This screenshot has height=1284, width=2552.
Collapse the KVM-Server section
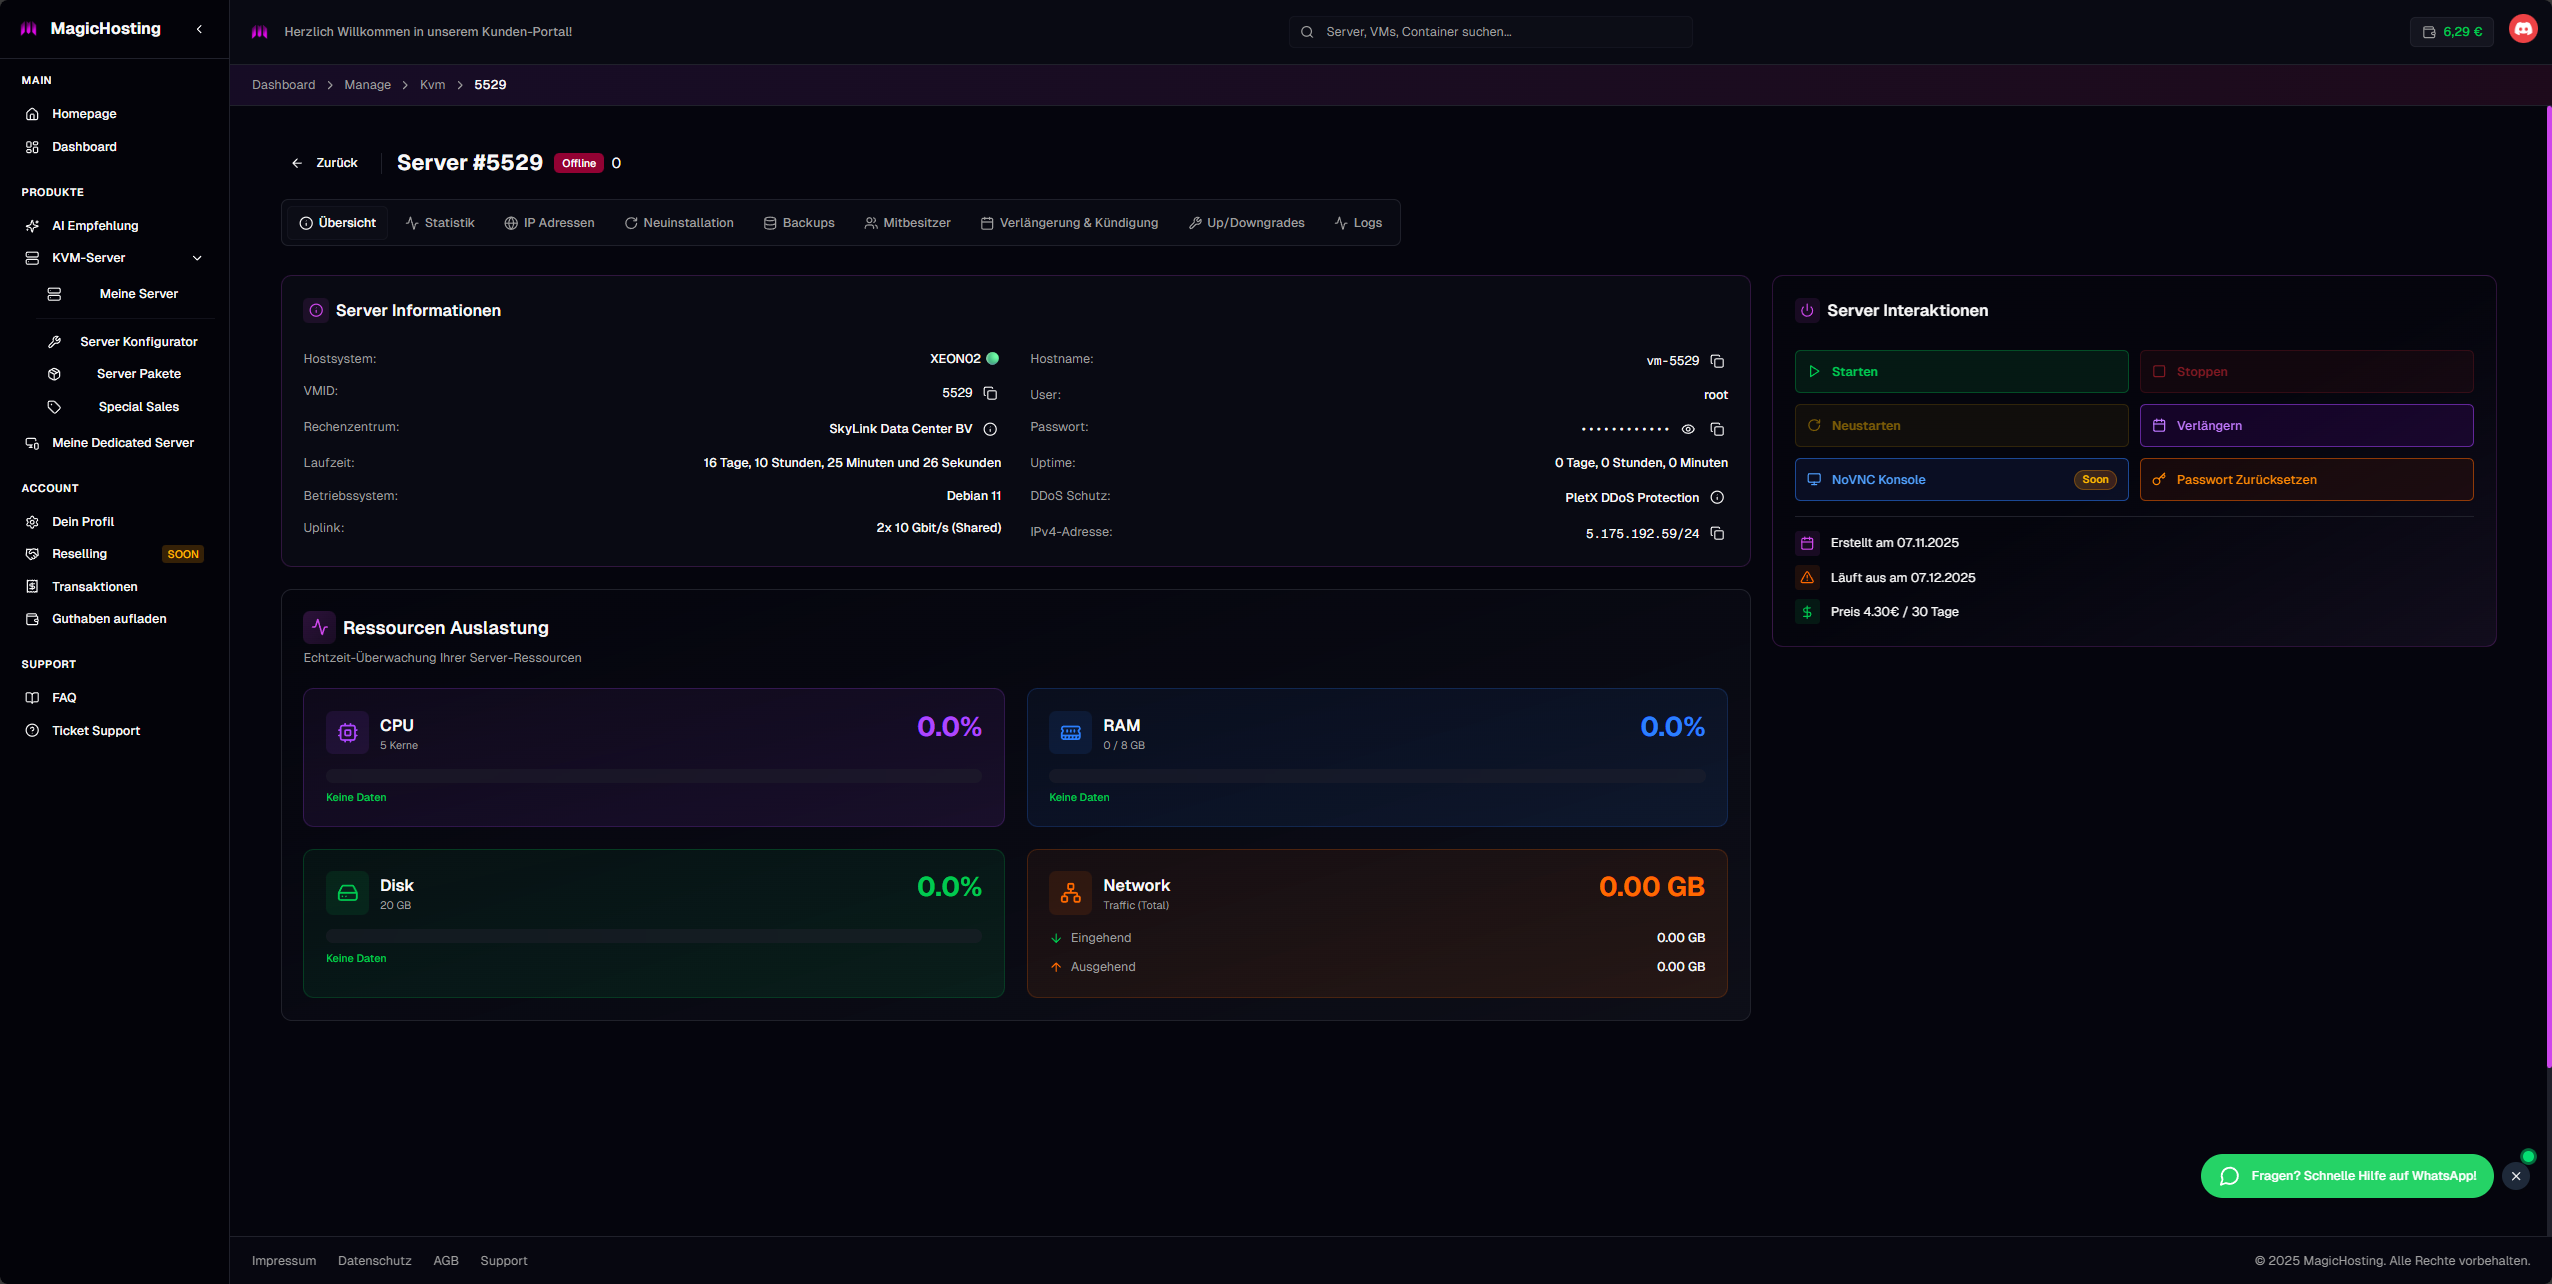click(198, 257)
